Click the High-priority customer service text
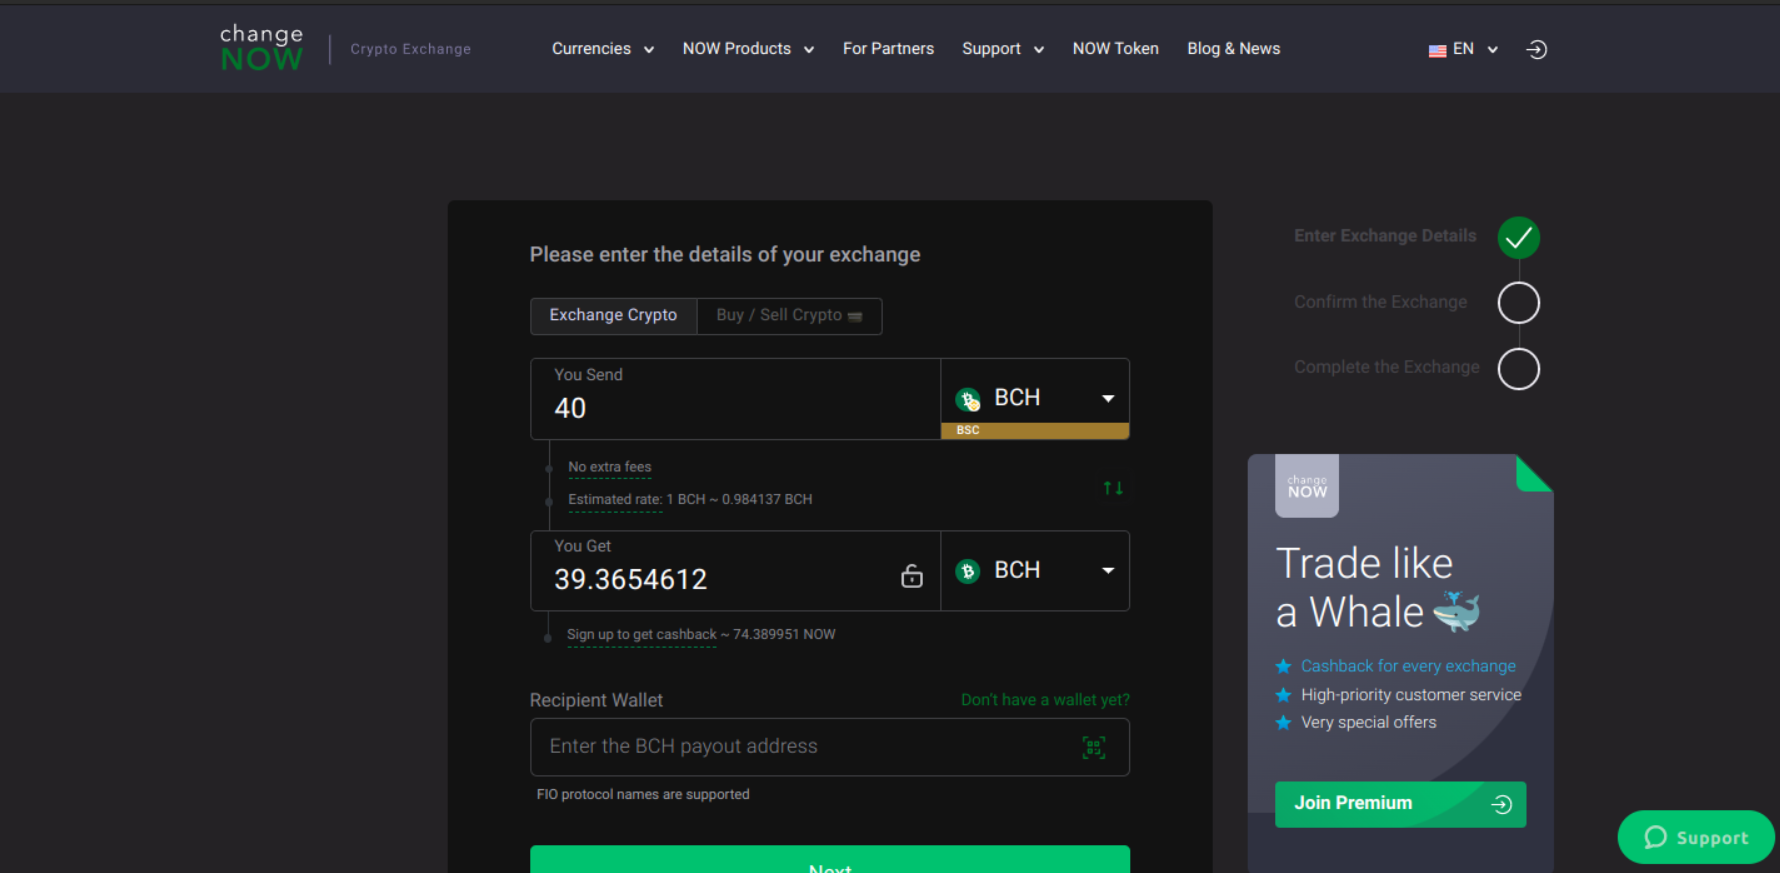The width and height of the screenshot is (1780, 873). click(x=1411, y=694)
